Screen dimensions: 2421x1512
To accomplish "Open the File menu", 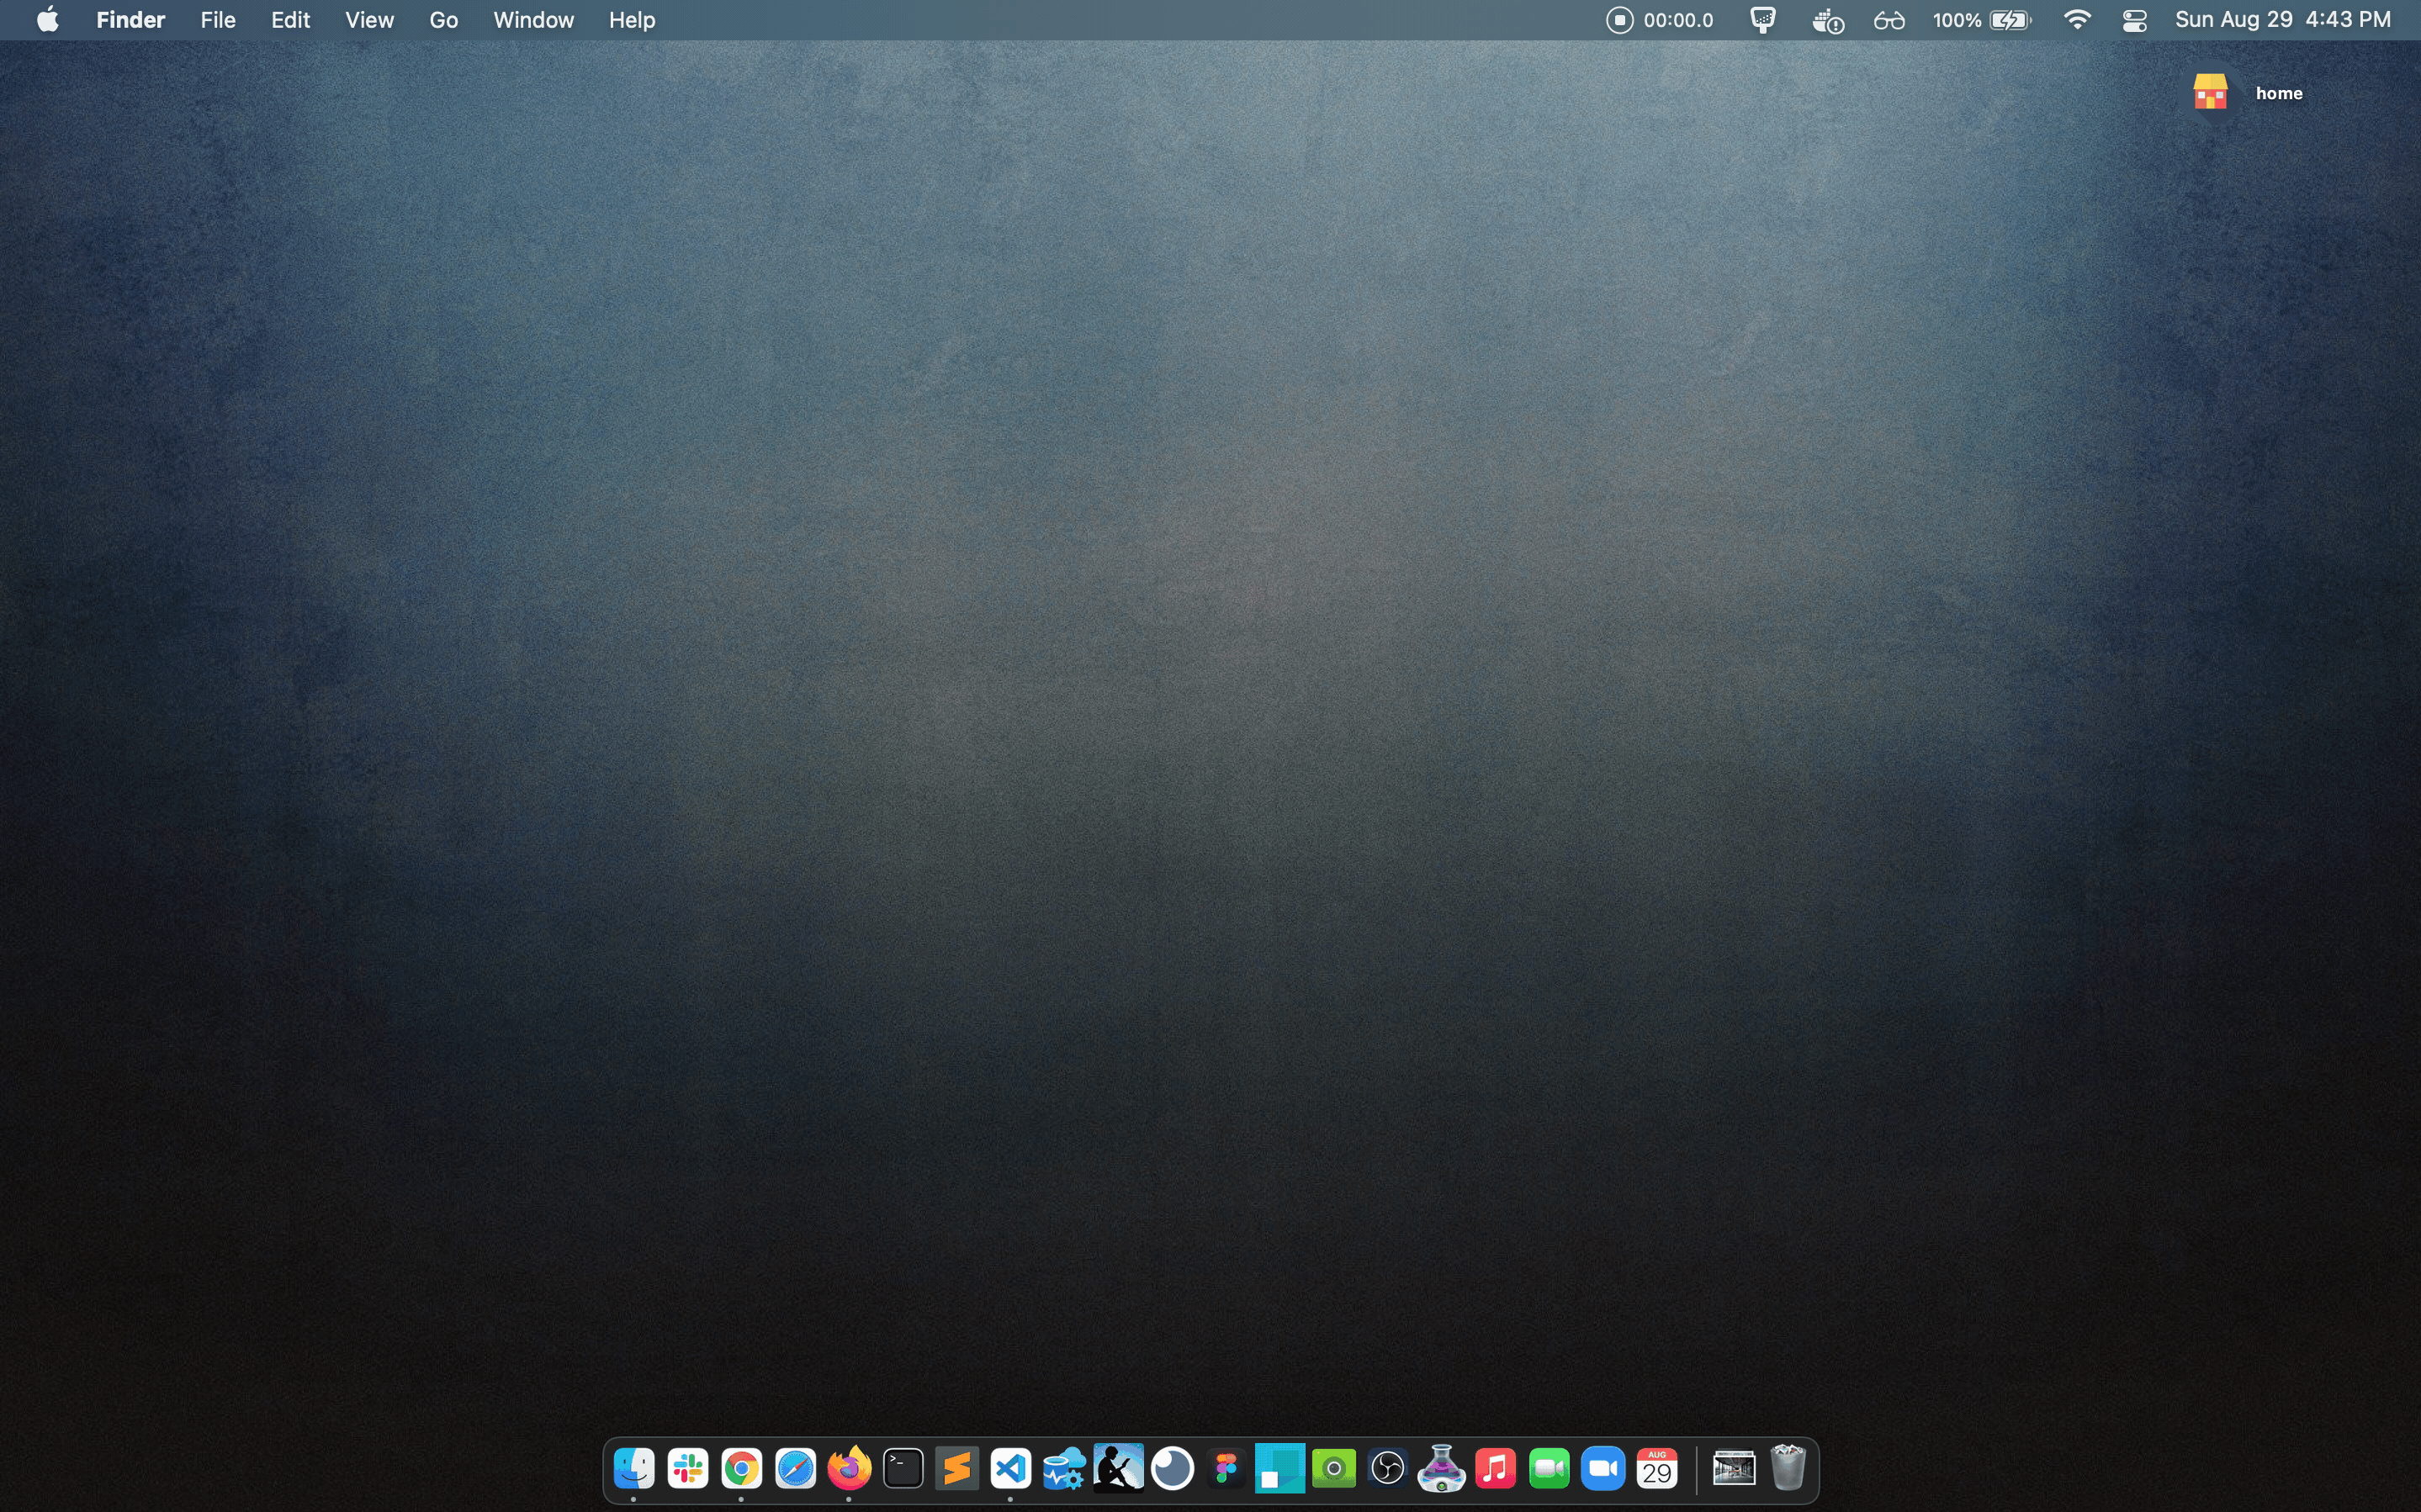I will (218, 20).
